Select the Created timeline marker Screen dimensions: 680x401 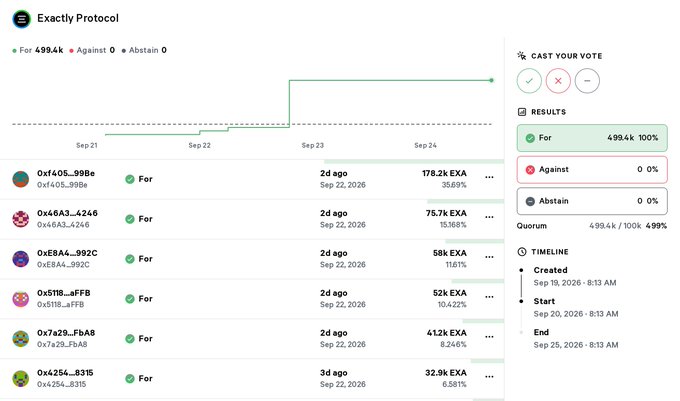click(521, 270)
